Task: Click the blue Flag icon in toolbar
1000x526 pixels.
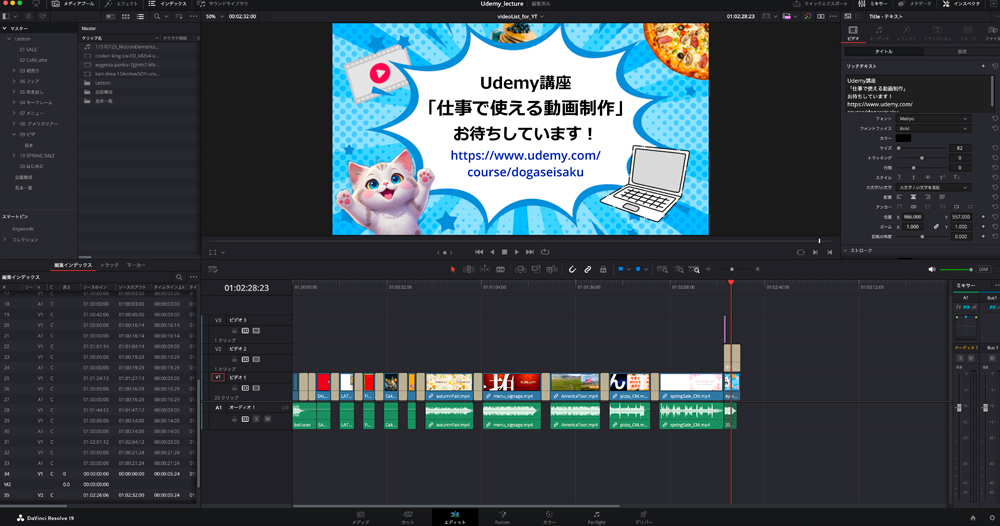Action: [621, 269]
